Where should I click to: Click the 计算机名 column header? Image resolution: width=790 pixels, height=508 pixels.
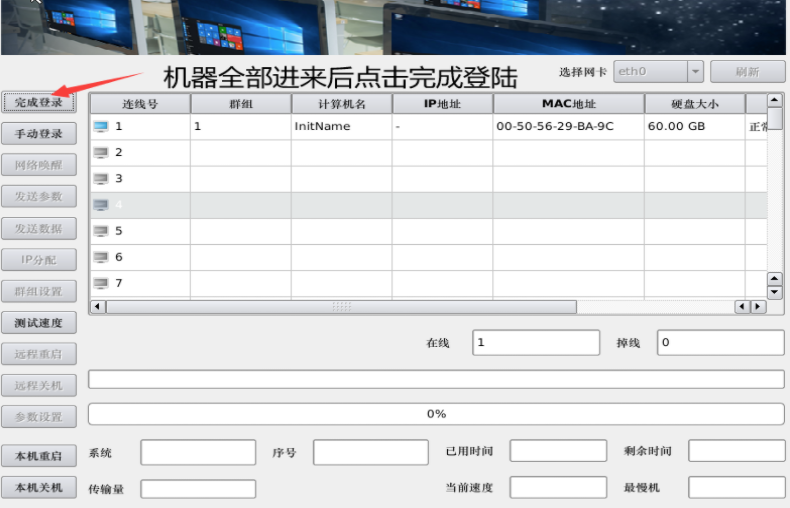tap(341, 103)
